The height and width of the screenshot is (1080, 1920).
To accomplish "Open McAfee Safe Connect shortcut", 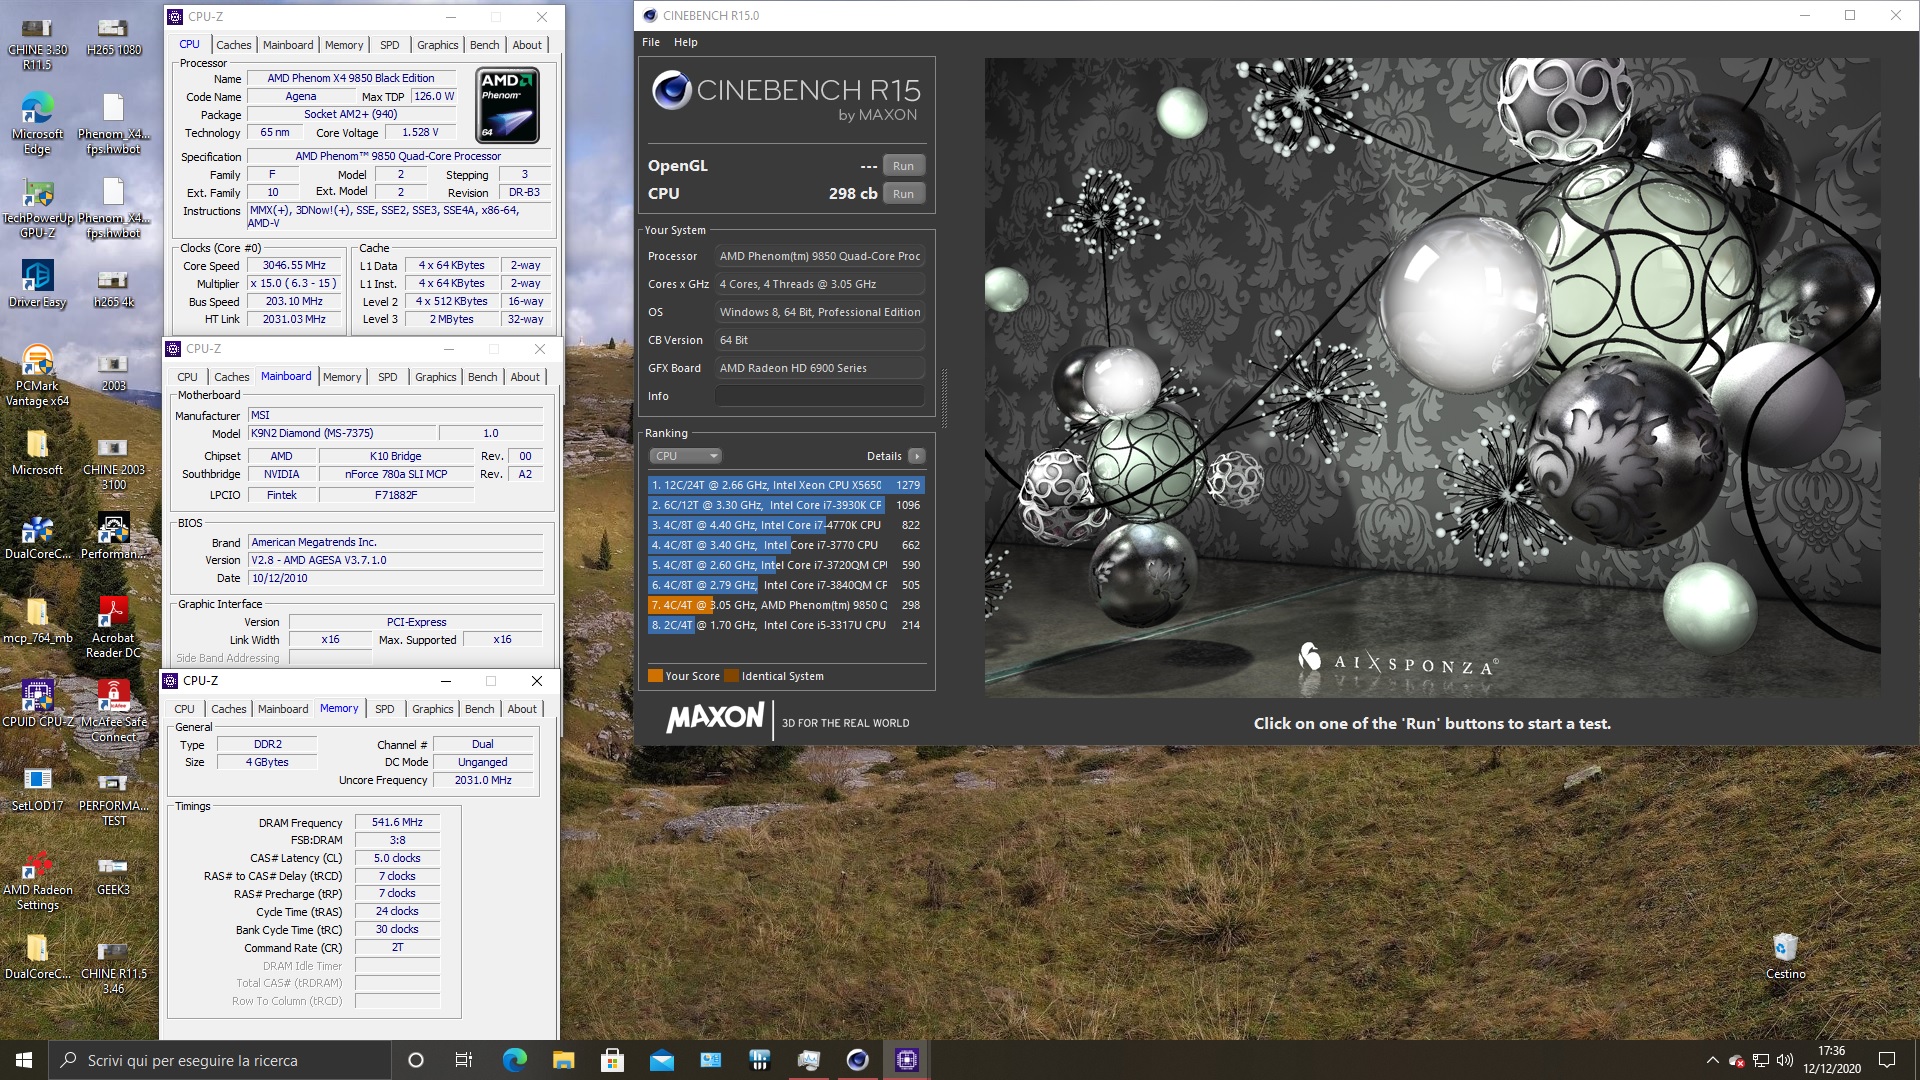I will click(x=113, y=712).
